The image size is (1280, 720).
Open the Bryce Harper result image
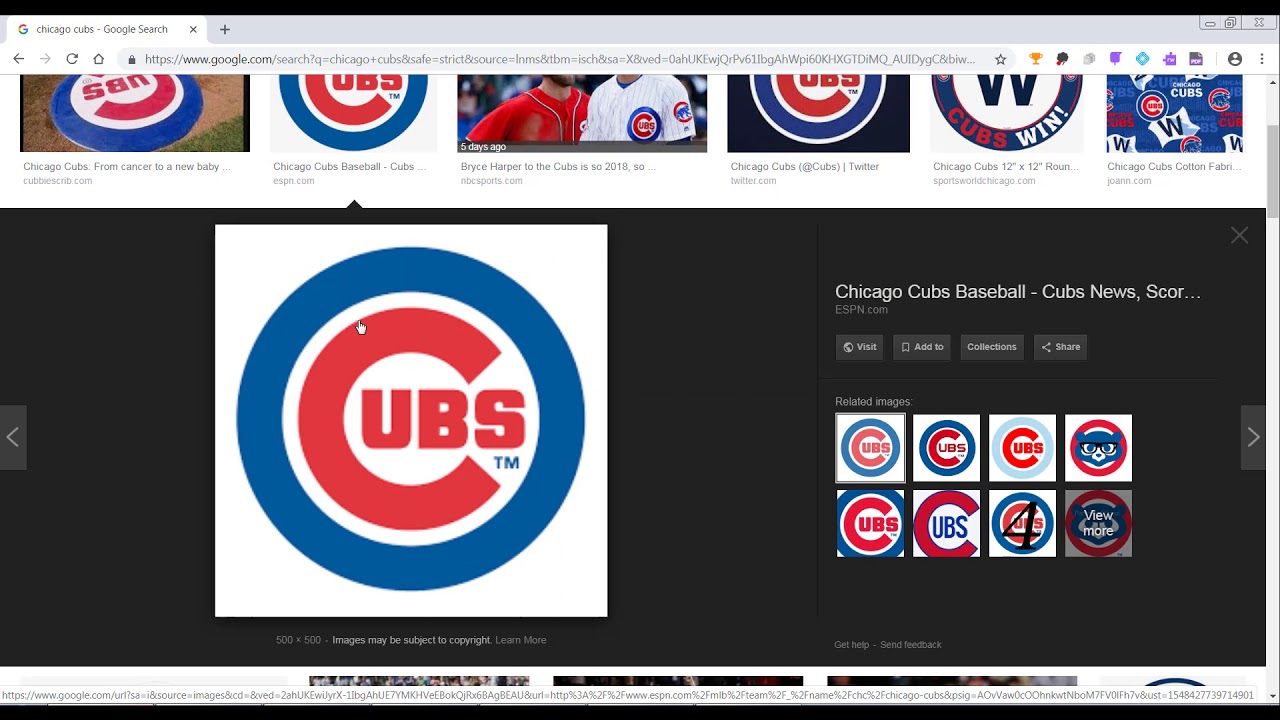pyautogui.click(x=582, y=113)
